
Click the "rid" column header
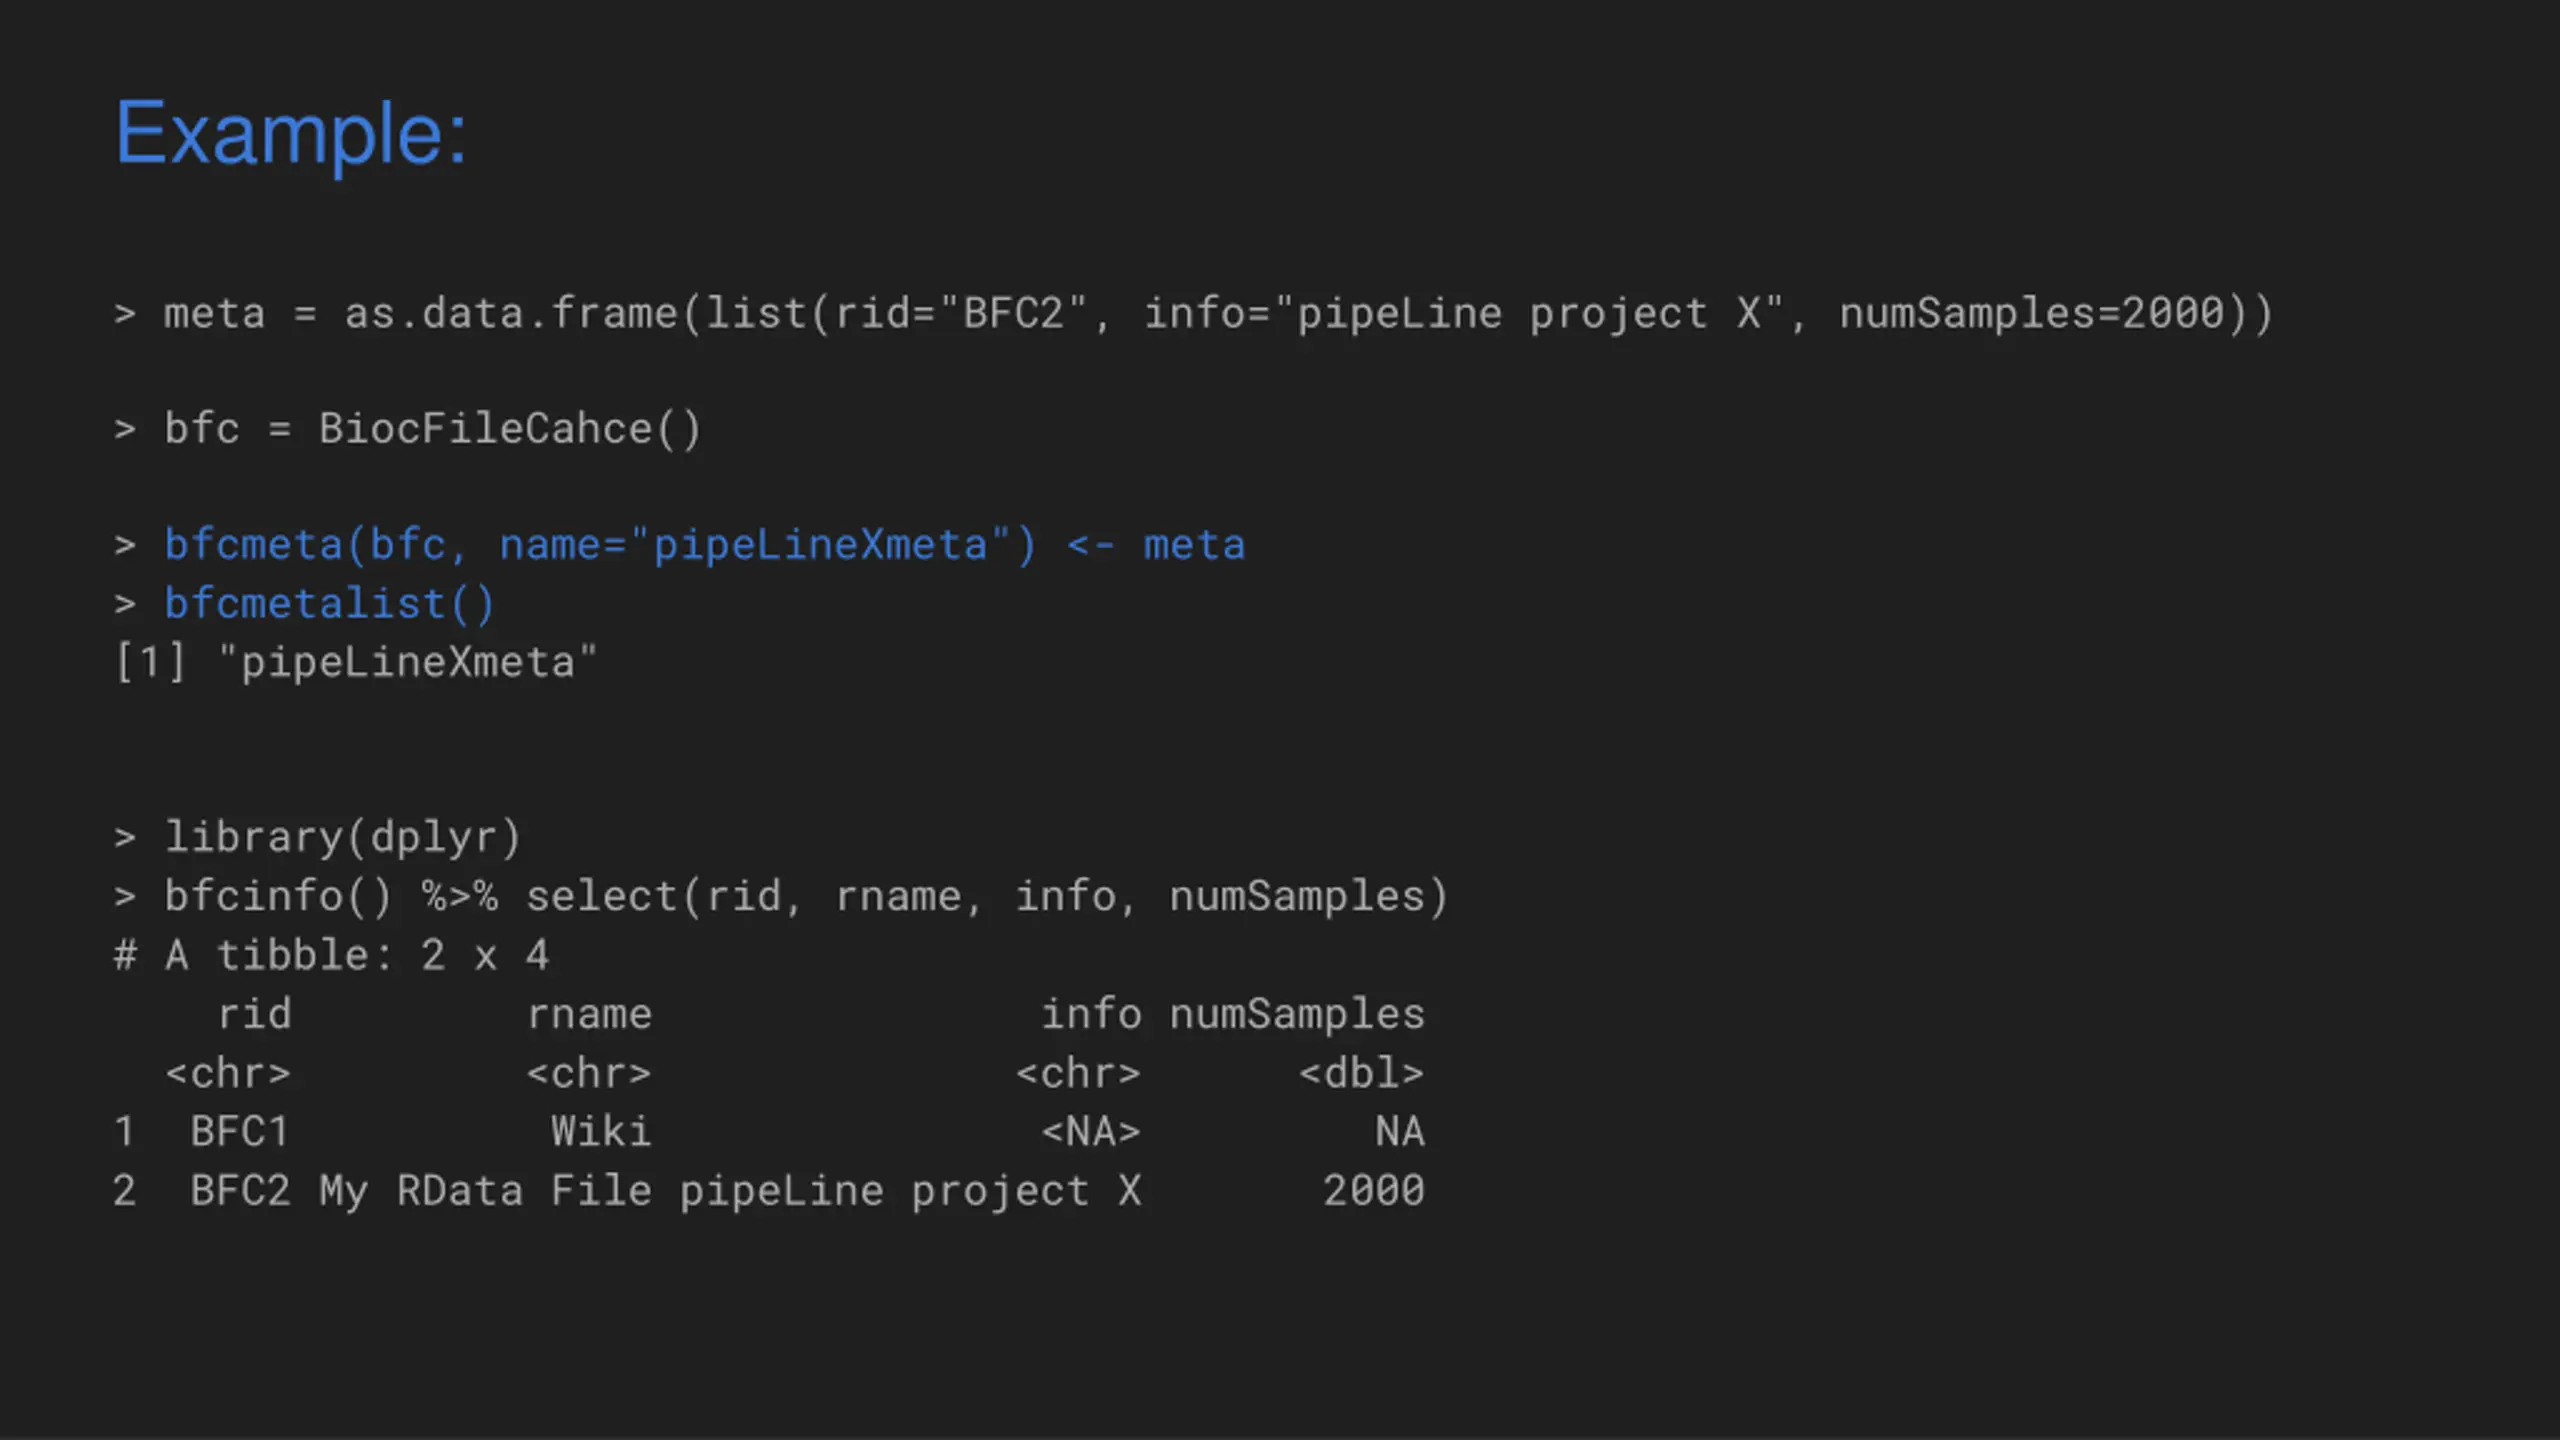(x=255, y=1014)
